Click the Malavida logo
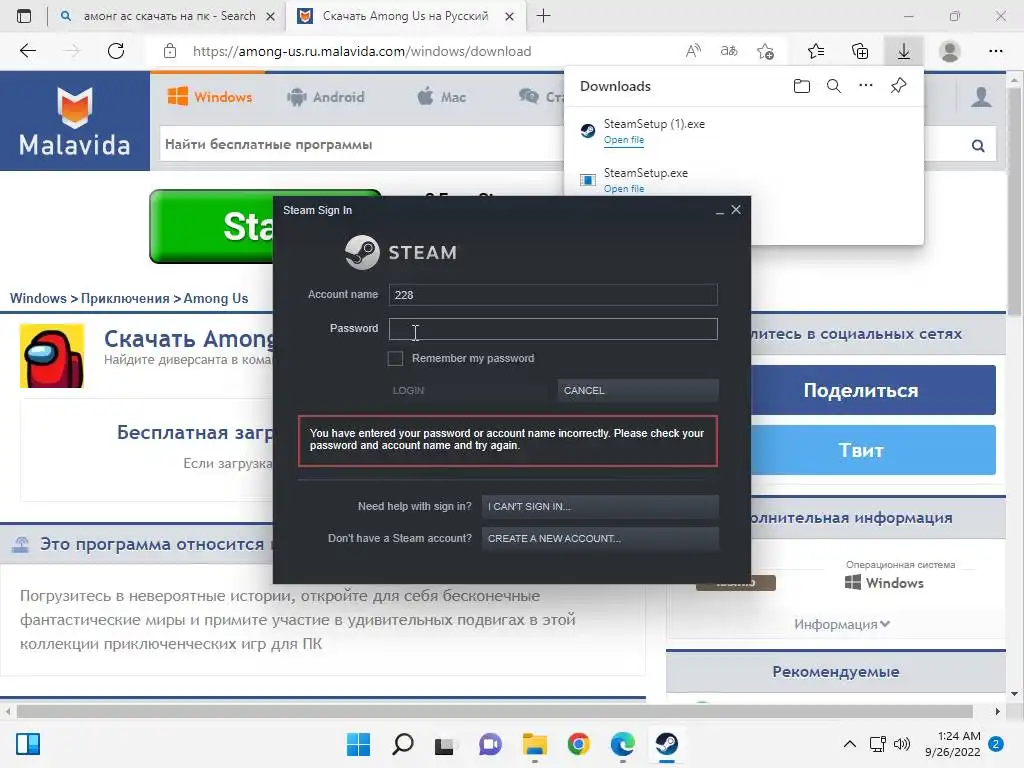Viewport: 1024px width, 768px height. [75, 121]
